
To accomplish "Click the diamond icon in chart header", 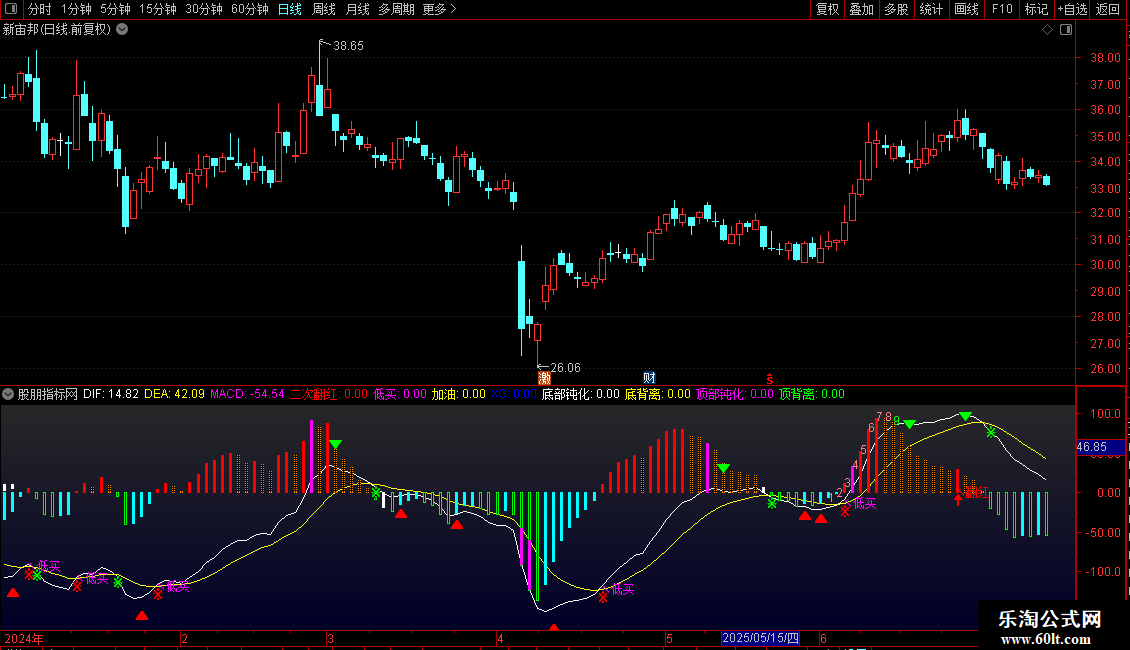I will (x=1047, y=30).
